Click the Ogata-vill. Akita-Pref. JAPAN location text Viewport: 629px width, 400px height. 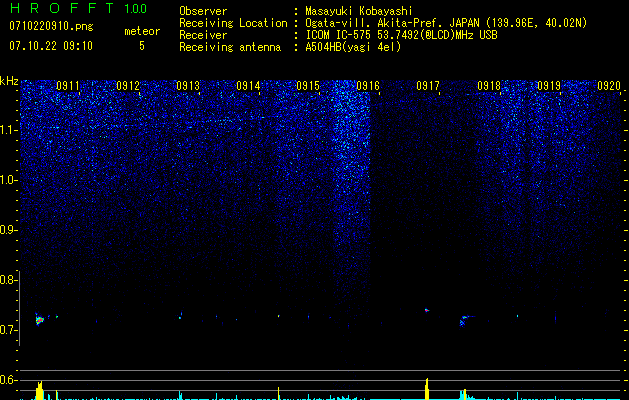(x=446, y=23)
